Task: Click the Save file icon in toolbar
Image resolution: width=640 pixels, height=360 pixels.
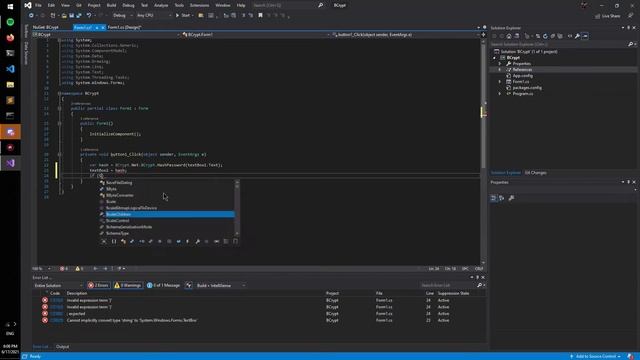Action: [71, 16]
